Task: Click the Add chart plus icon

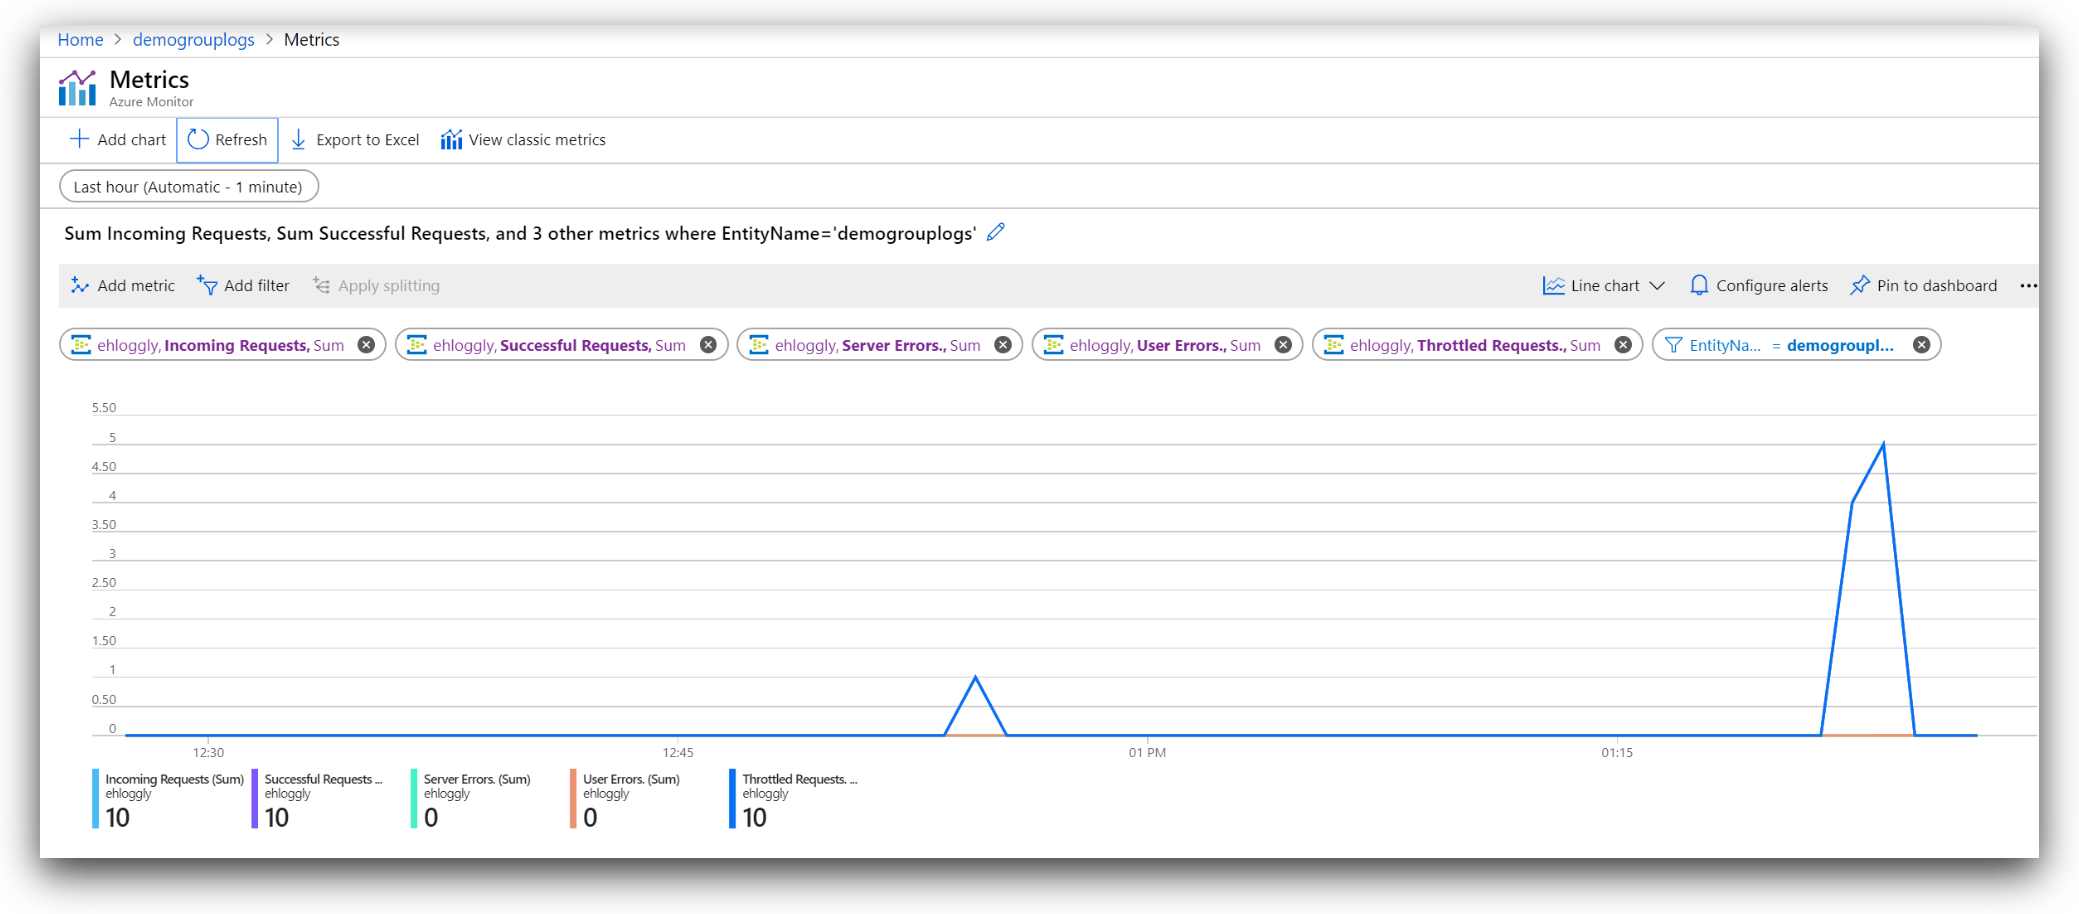Action: (x=79, y=139)
